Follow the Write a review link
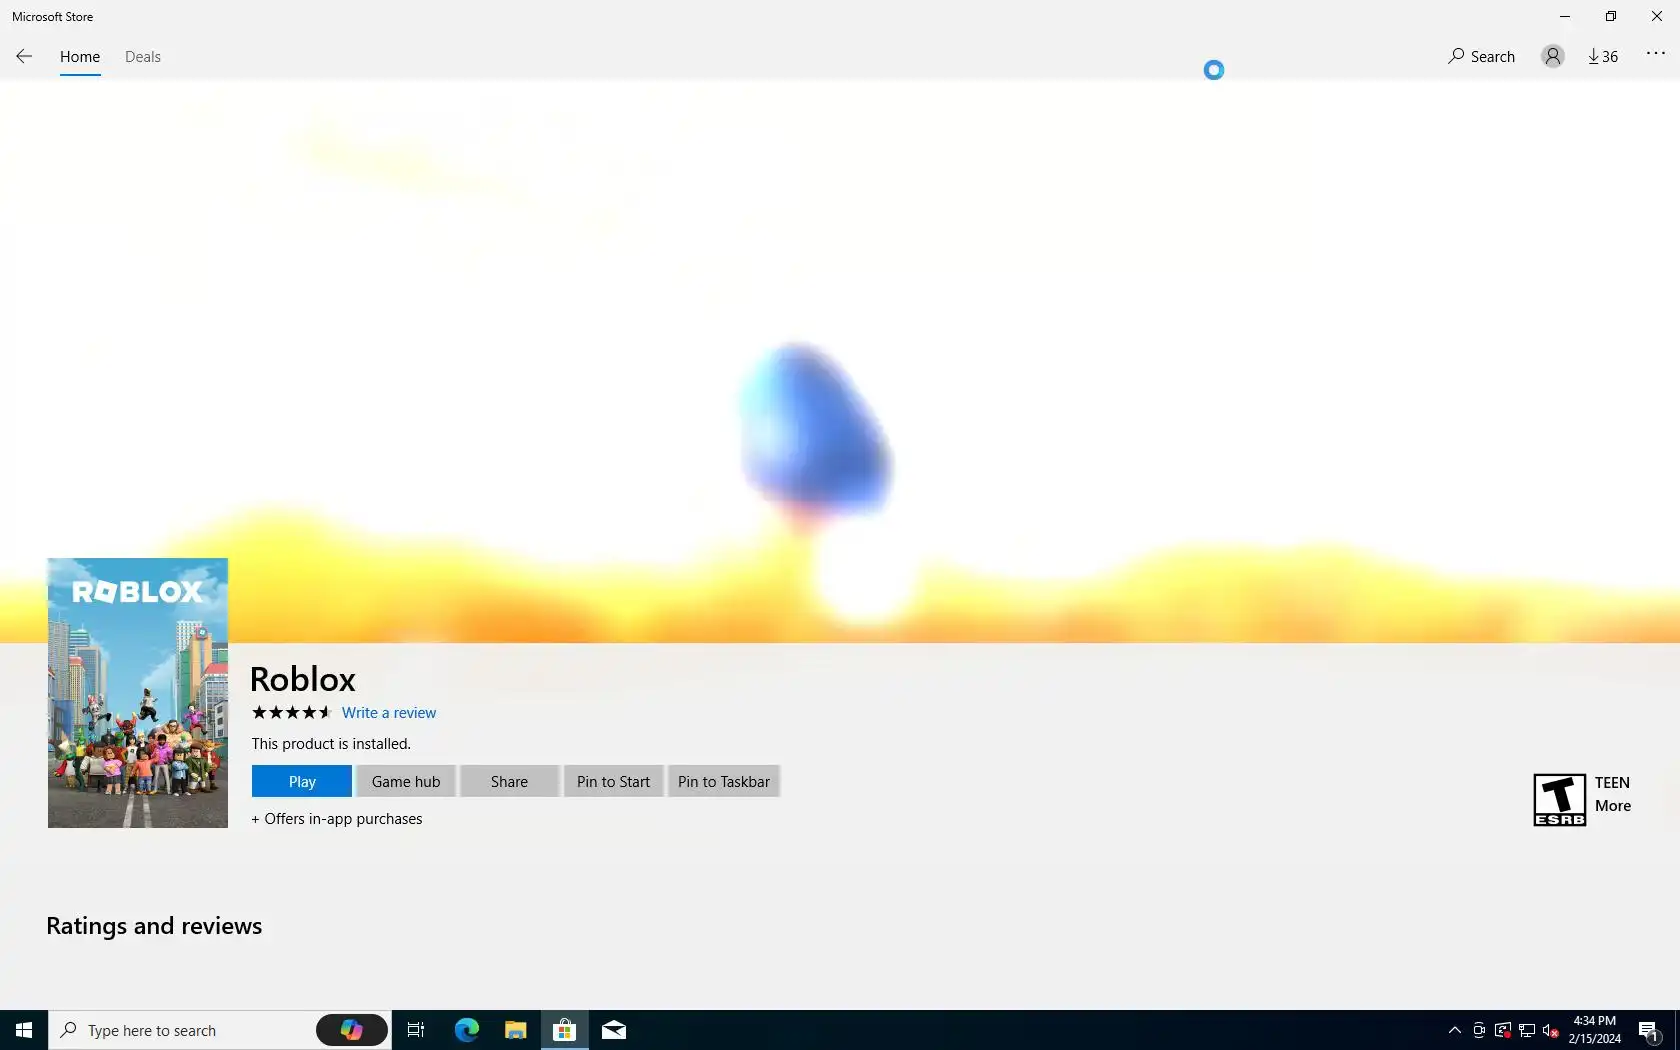Viewport: 1680px width, 1050px height. [389, 713]
